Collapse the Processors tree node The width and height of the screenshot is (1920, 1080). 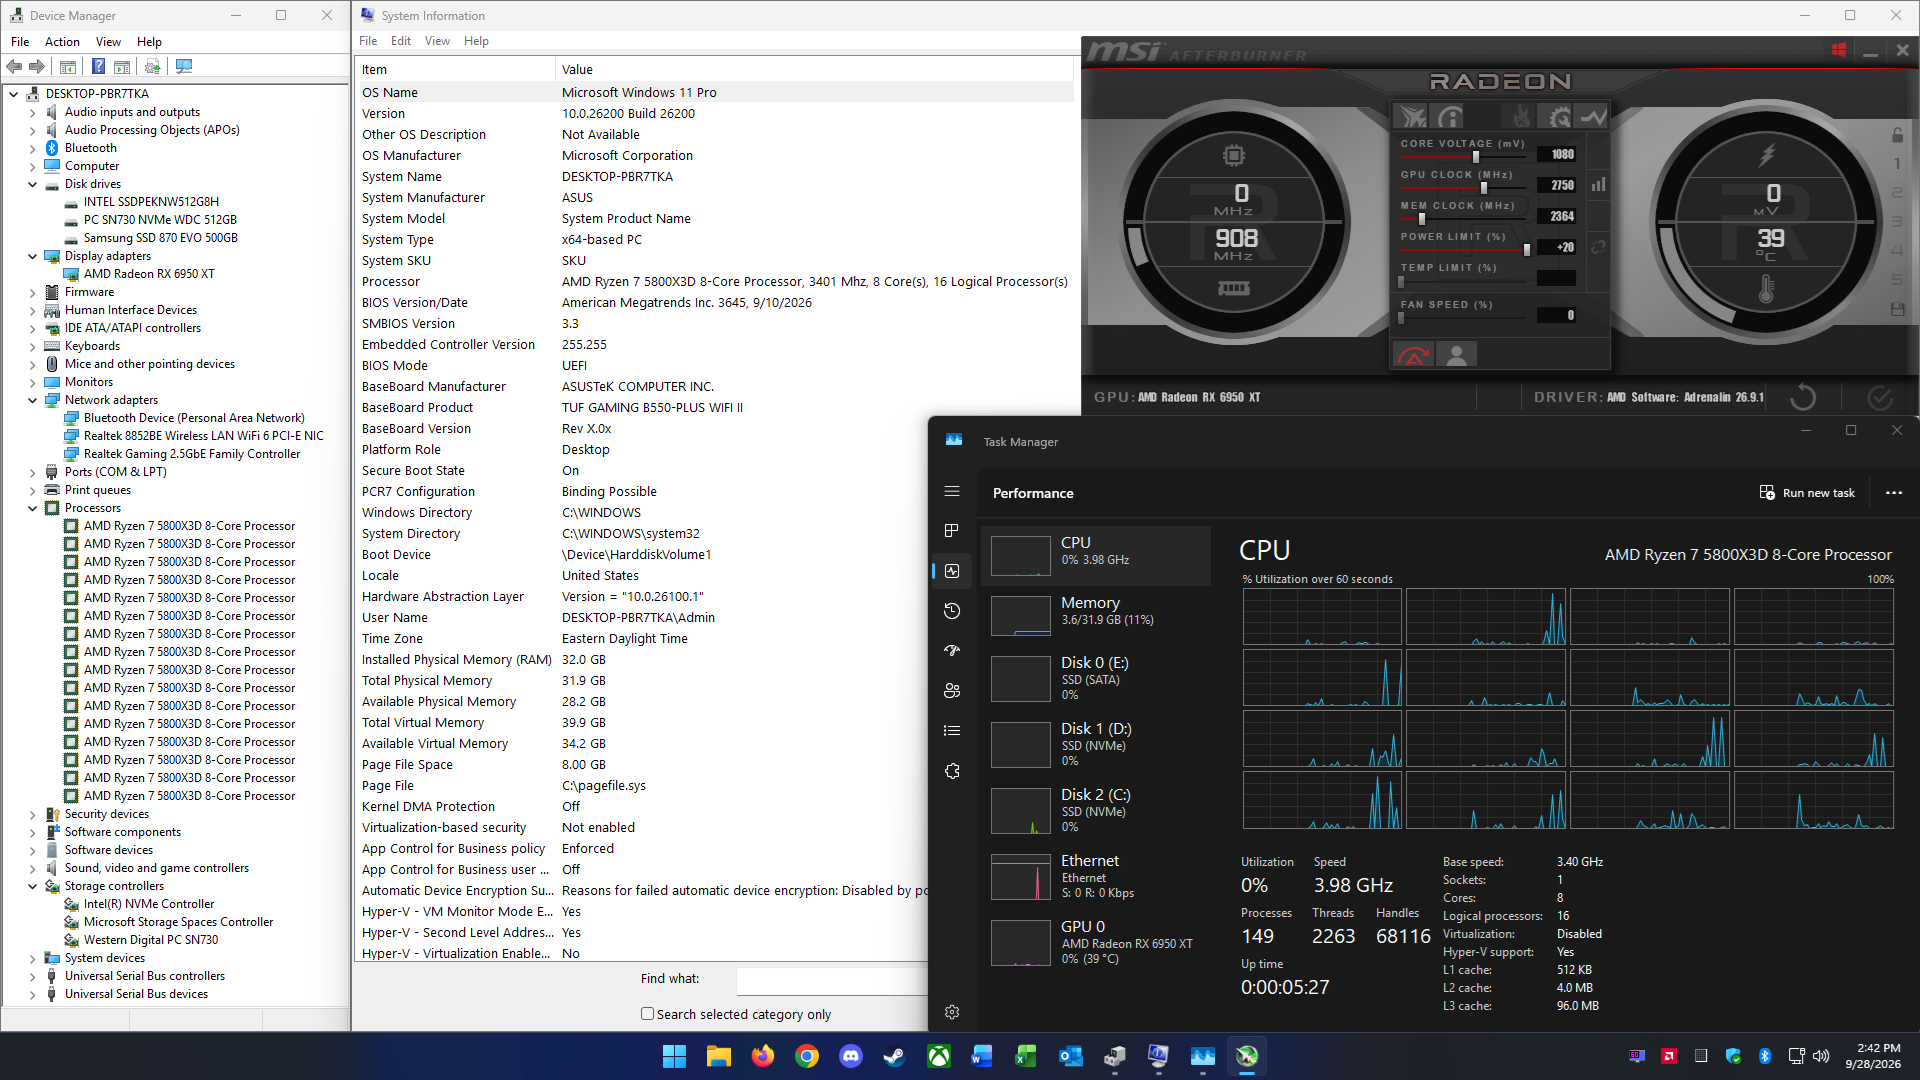[x=32, y=508]
